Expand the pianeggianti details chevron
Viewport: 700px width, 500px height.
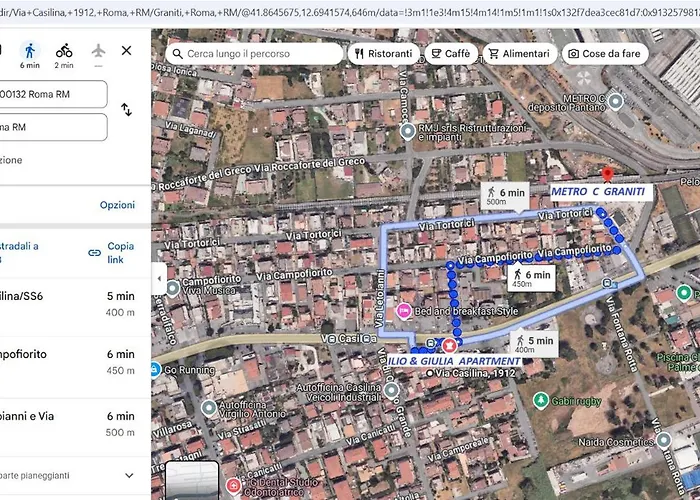point(129,475)
